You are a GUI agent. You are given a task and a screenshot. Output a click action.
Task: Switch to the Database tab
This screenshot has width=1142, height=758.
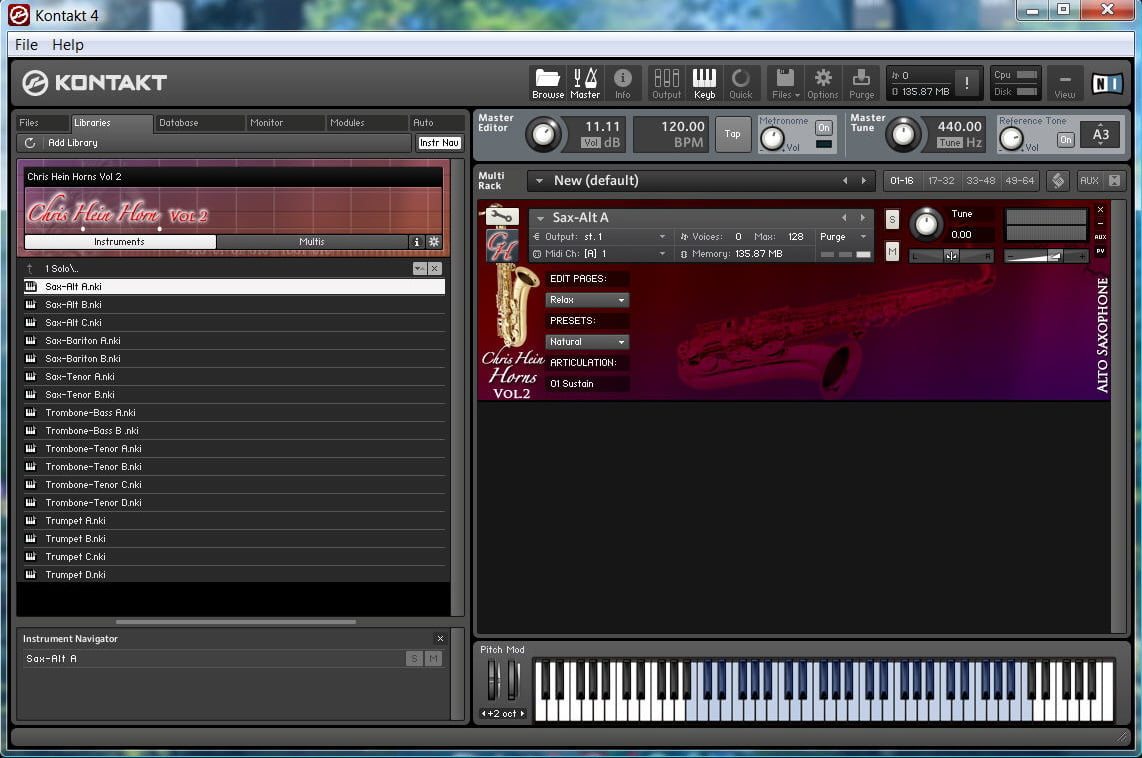coord(199,123)
